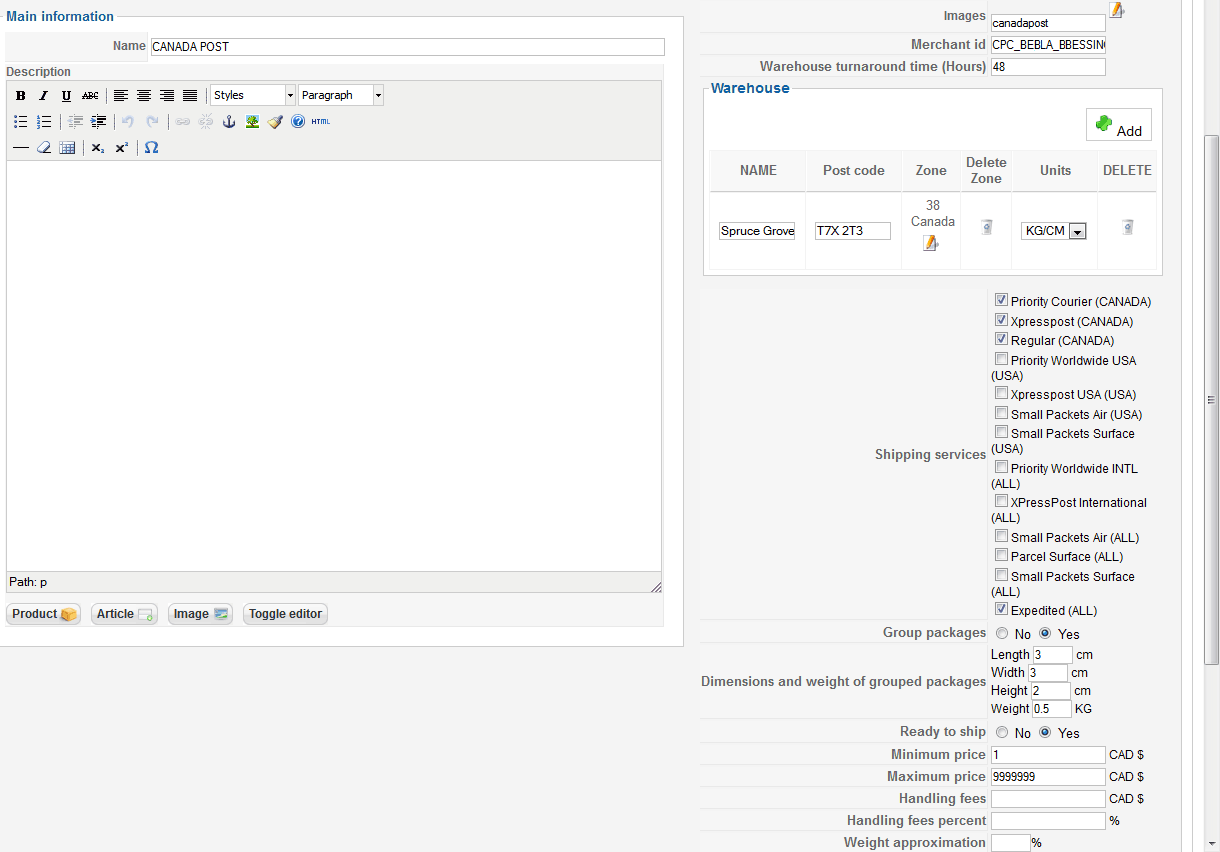Viewport: 1220px width, 852px height.
Task: Select No for Ready to ship
Action: (1002, 732)
